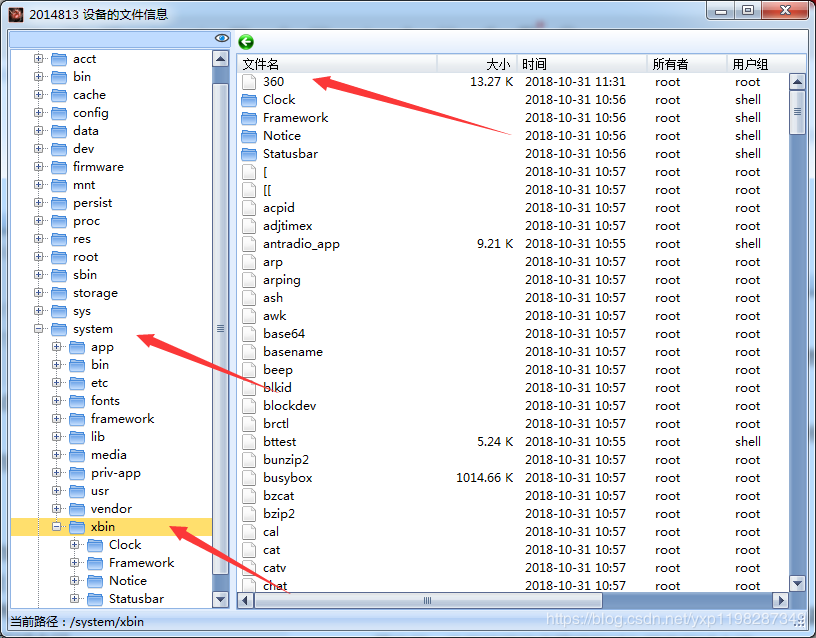The height and width of the screenshot is (638, 816).
Task: Expand the framework folder under system
Action: point(57,419)
